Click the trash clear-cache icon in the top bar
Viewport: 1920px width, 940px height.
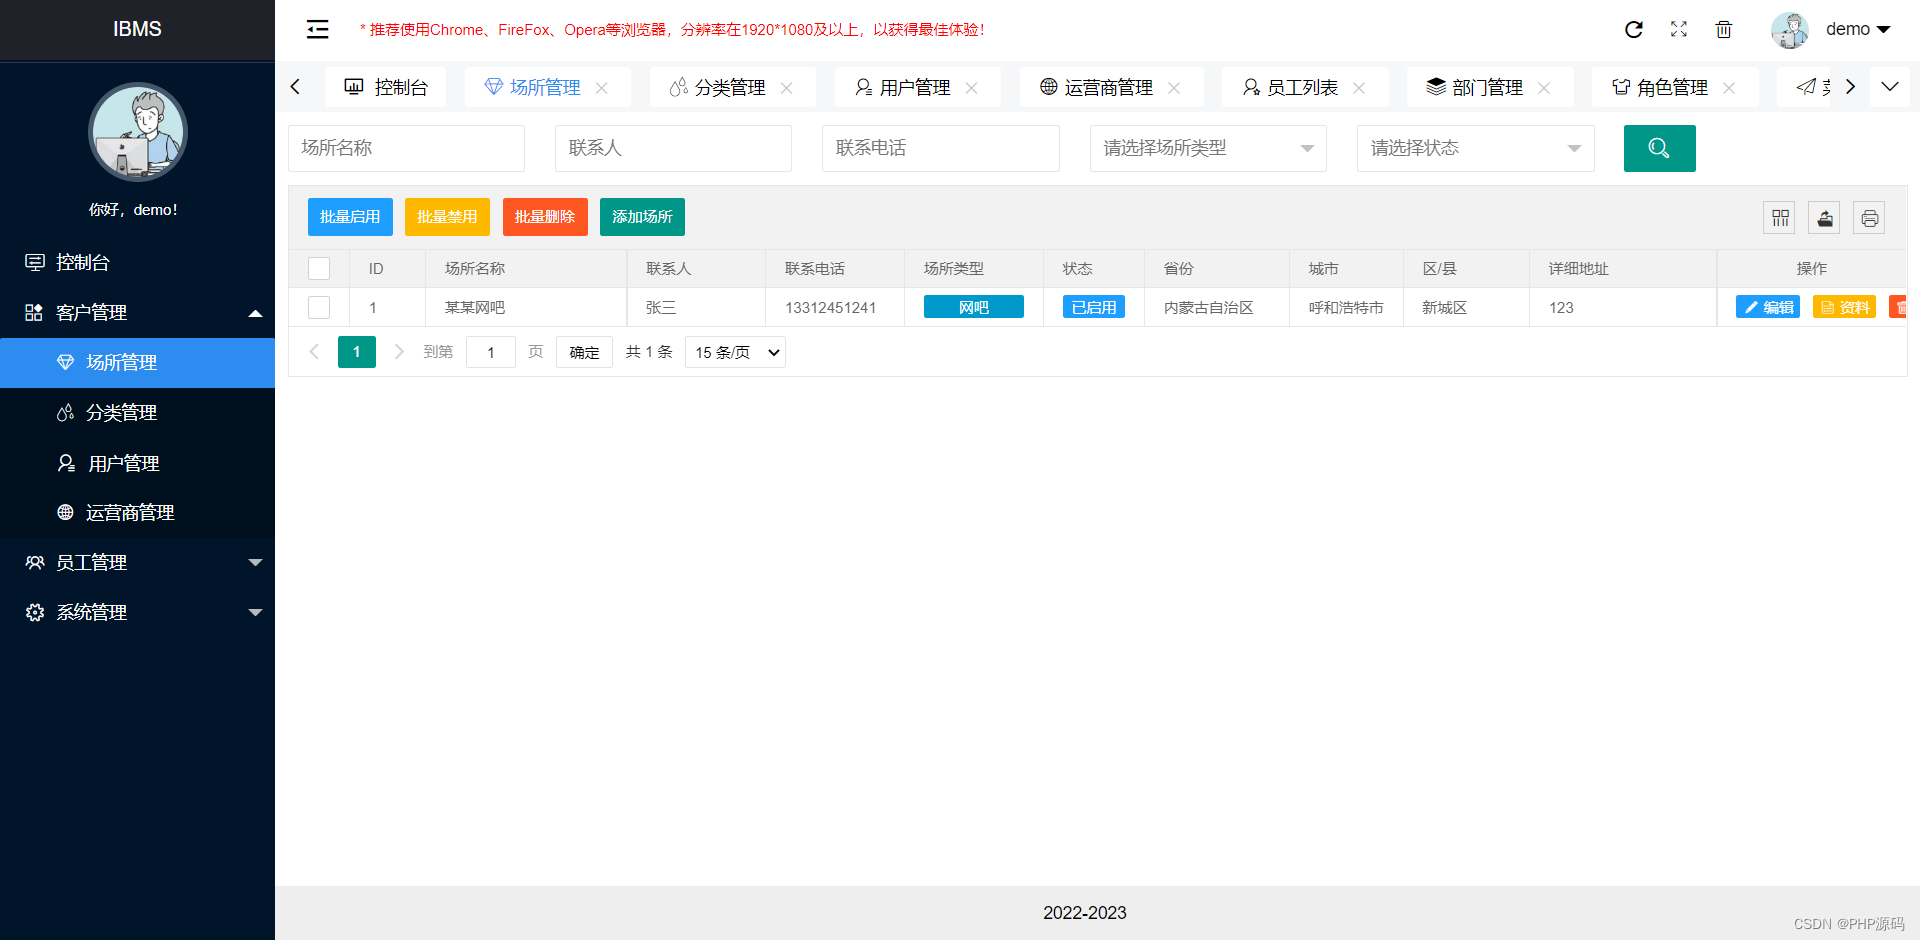click(x=1724, y=29)
